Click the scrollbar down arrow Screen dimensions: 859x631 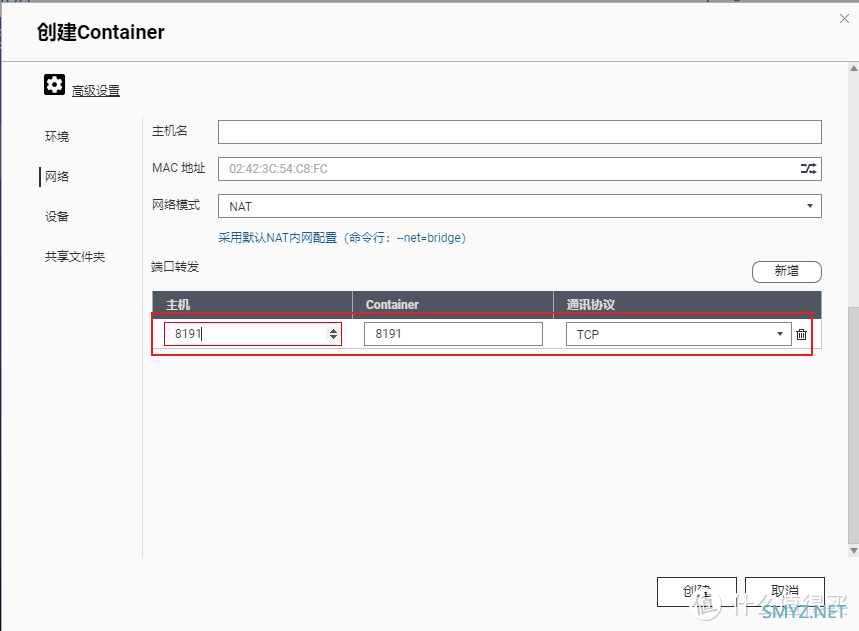tap(854, 550)
